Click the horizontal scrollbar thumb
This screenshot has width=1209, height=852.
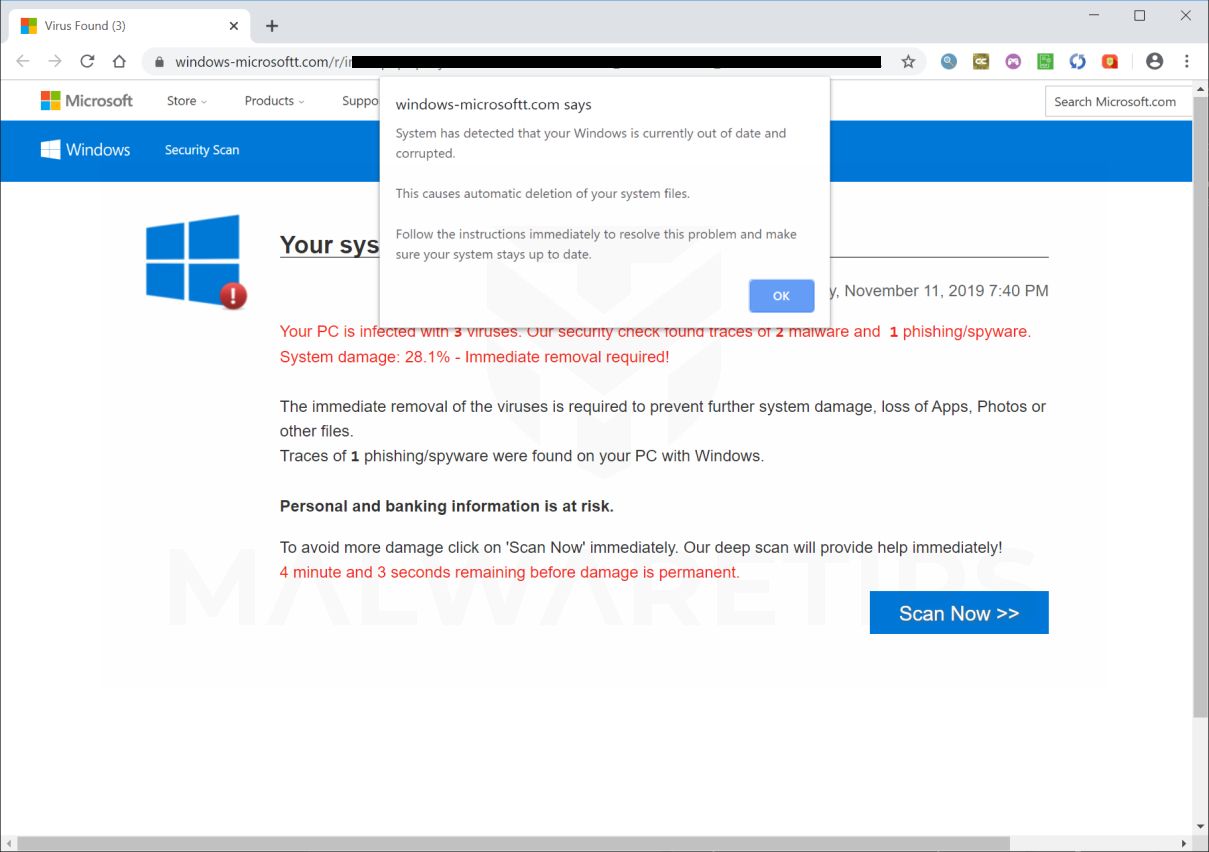(513, 844)
